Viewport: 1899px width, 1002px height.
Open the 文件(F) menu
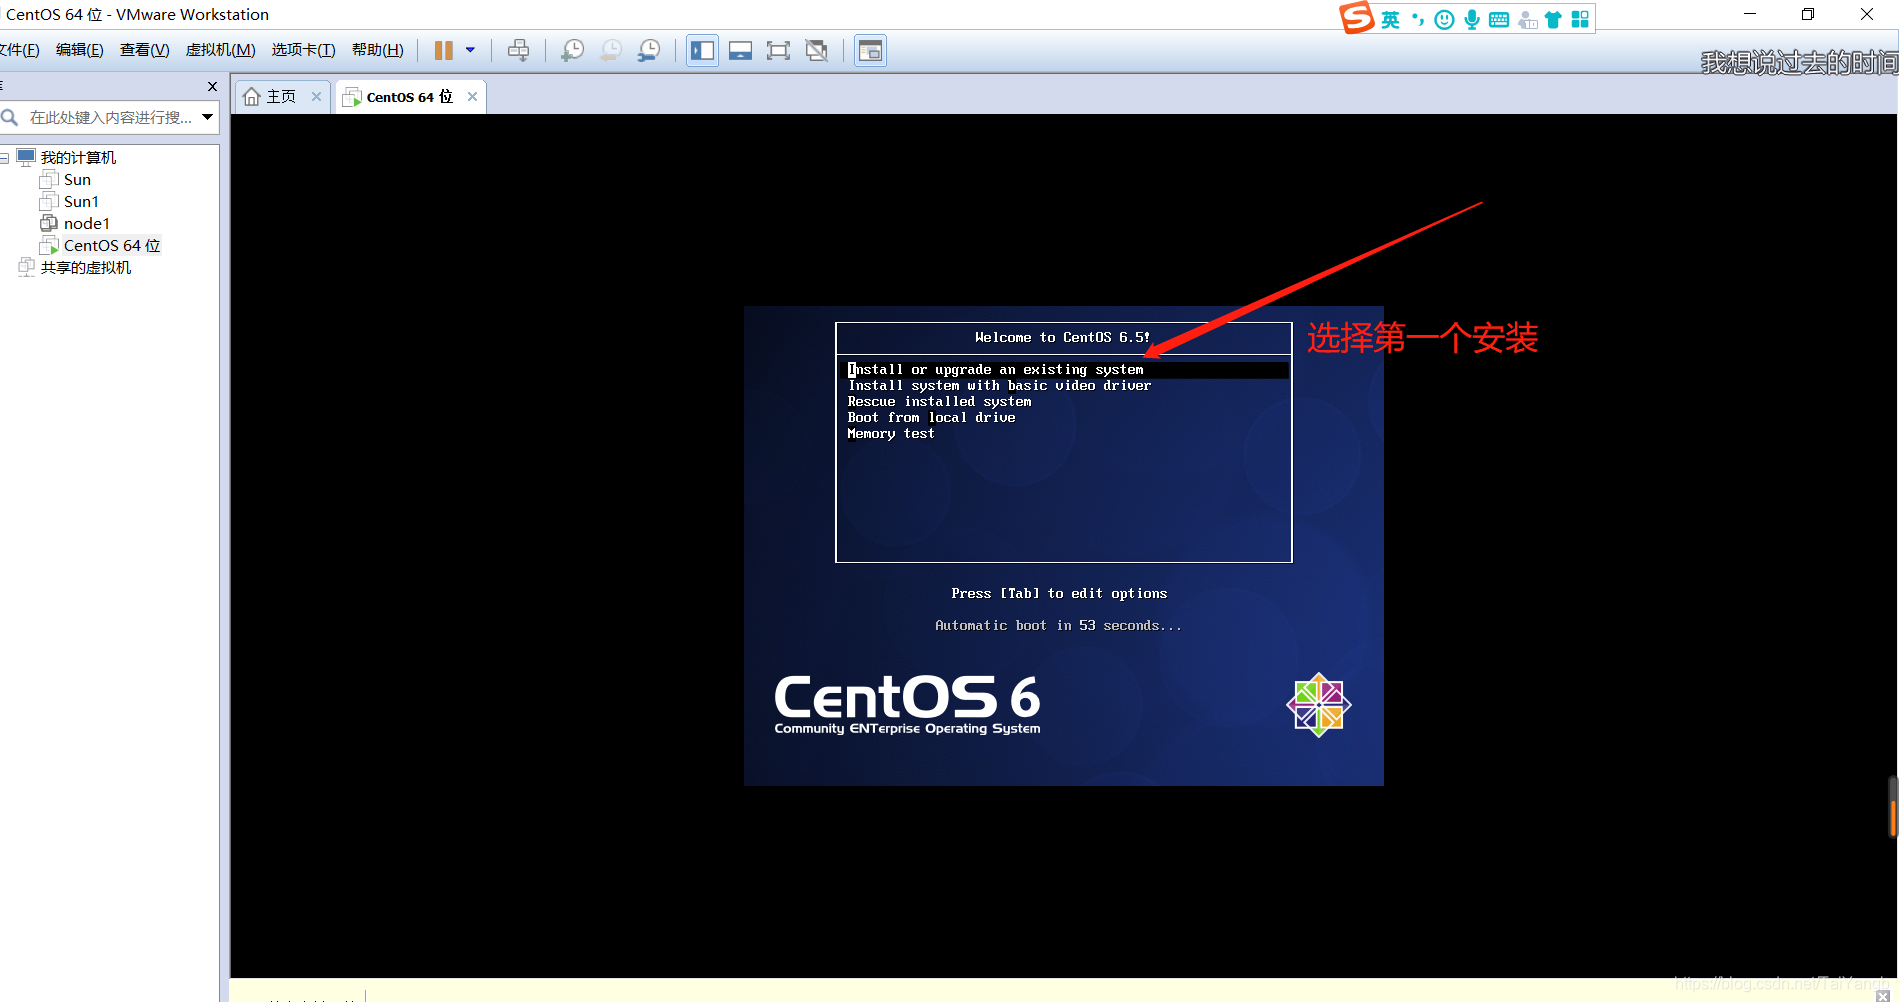pyautogui.click(x=19, y=50)
